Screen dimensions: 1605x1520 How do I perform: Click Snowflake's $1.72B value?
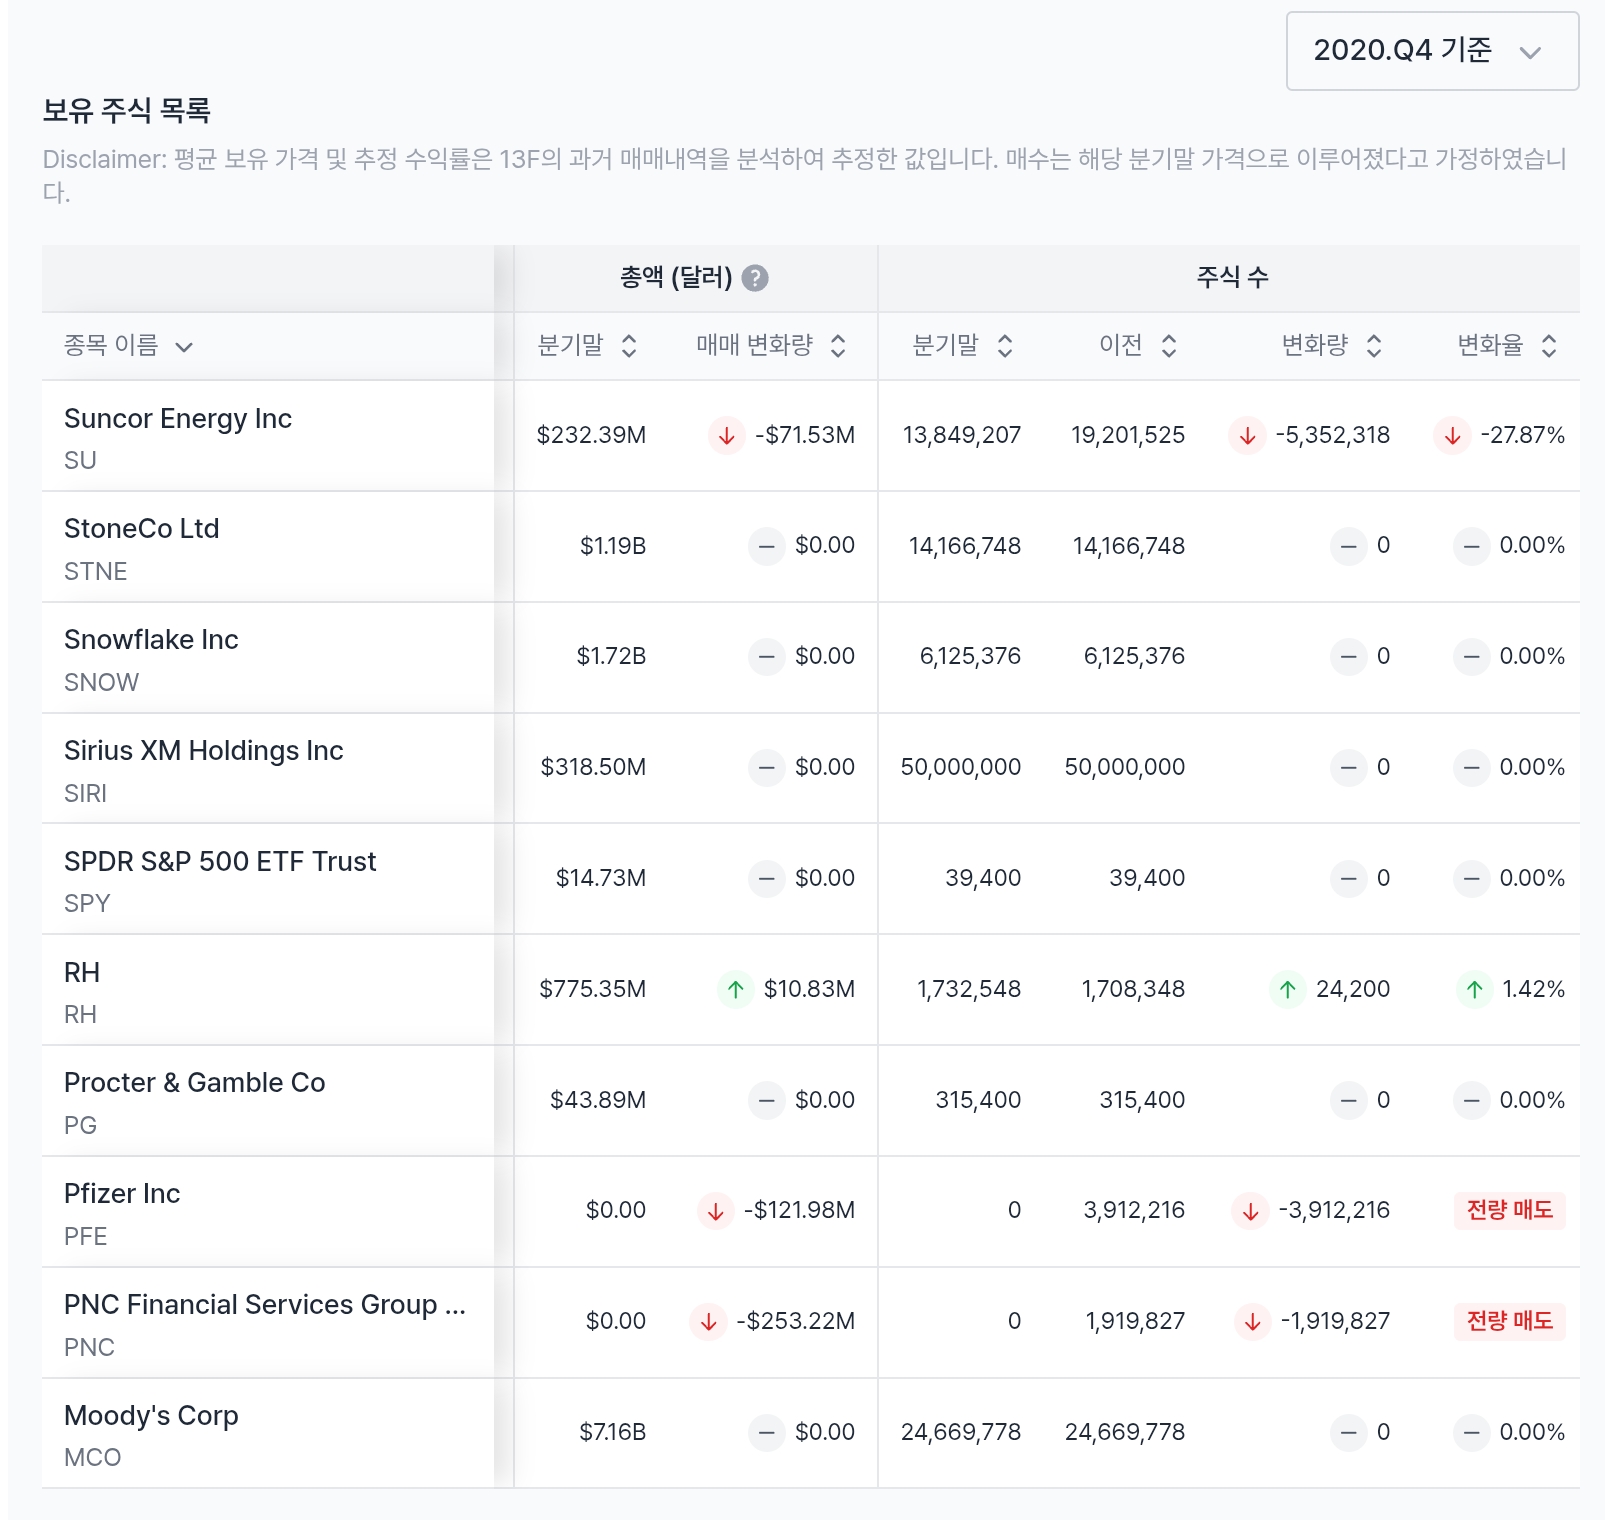click(x=611, y=657)
